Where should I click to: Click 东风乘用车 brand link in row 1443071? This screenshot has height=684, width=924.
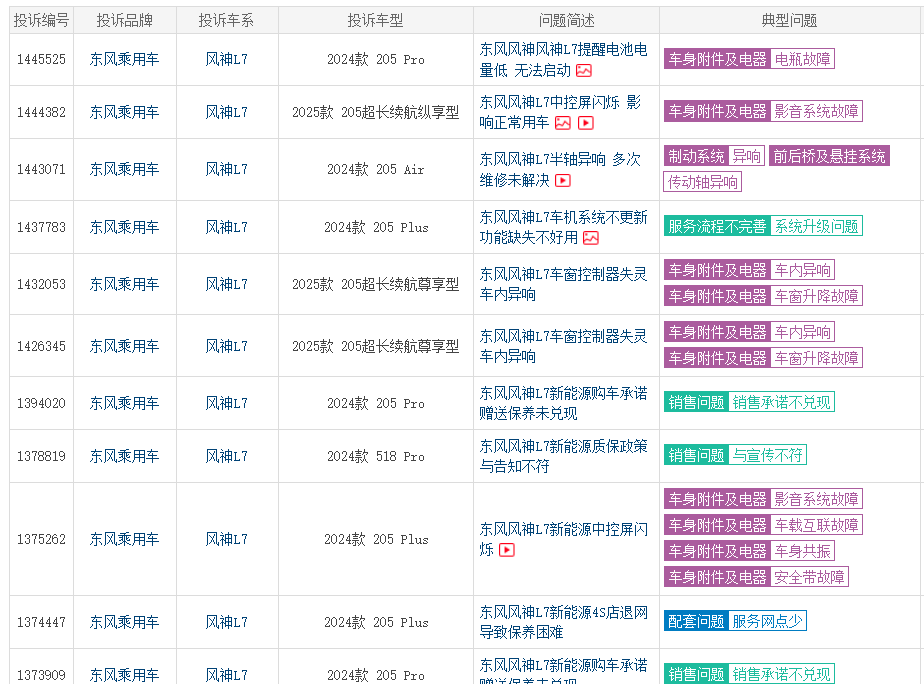tap(124, 170)
